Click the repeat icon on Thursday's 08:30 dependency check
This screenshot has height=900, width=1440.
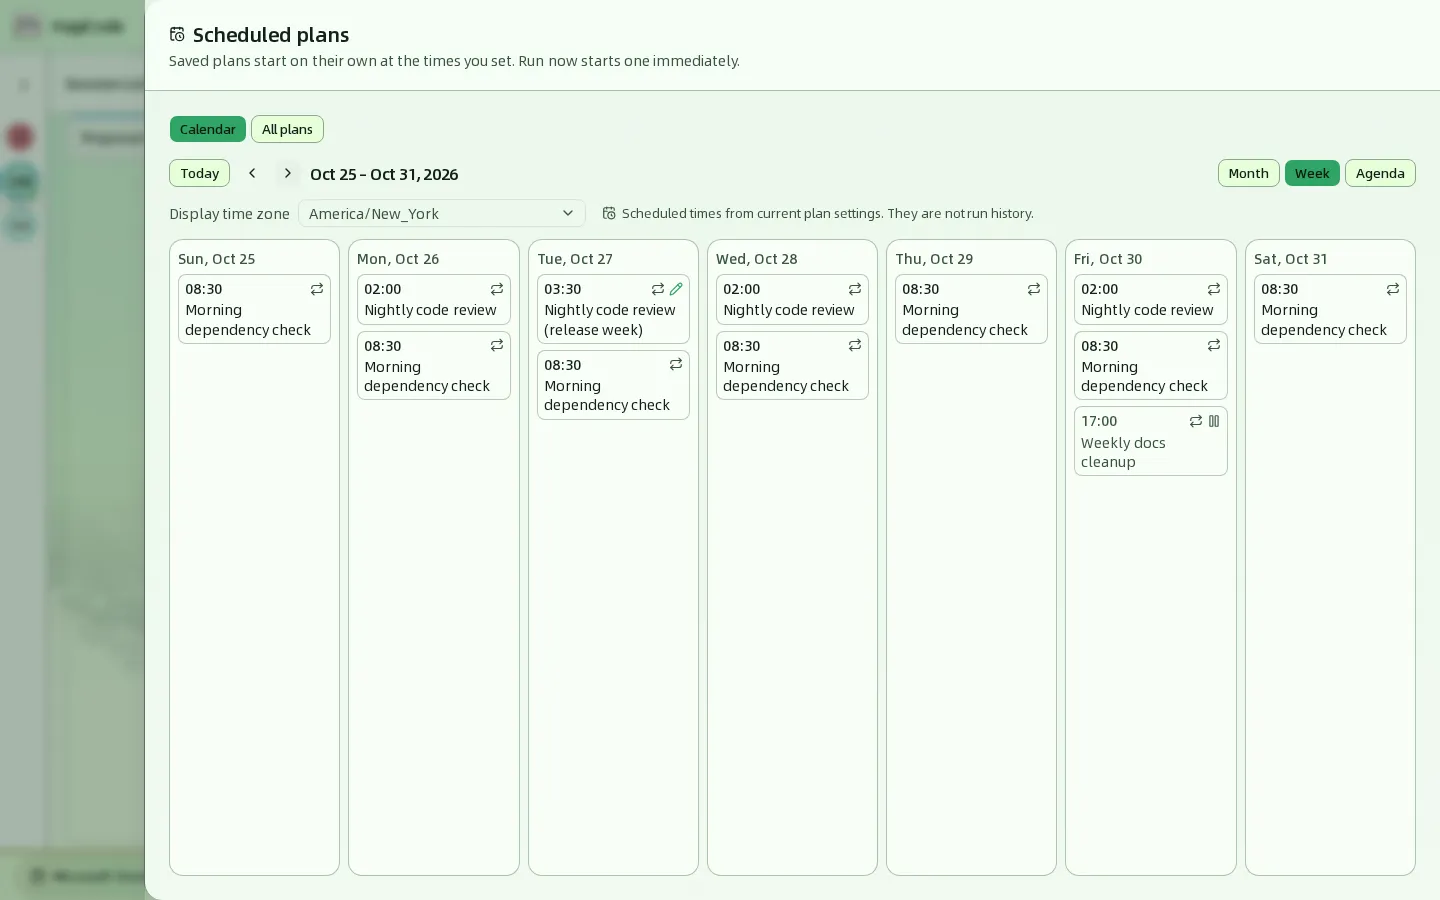(1034, 289)
